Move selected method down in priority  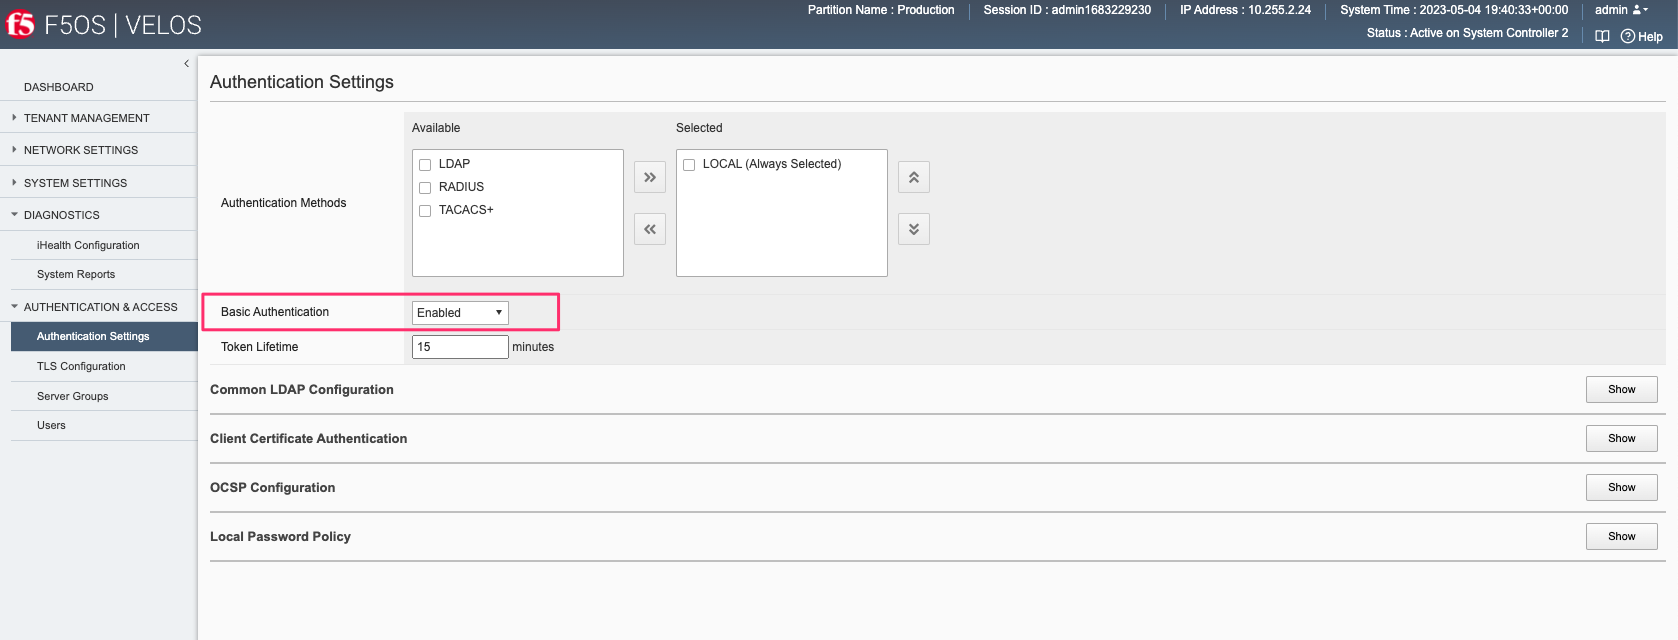(914, 229)
